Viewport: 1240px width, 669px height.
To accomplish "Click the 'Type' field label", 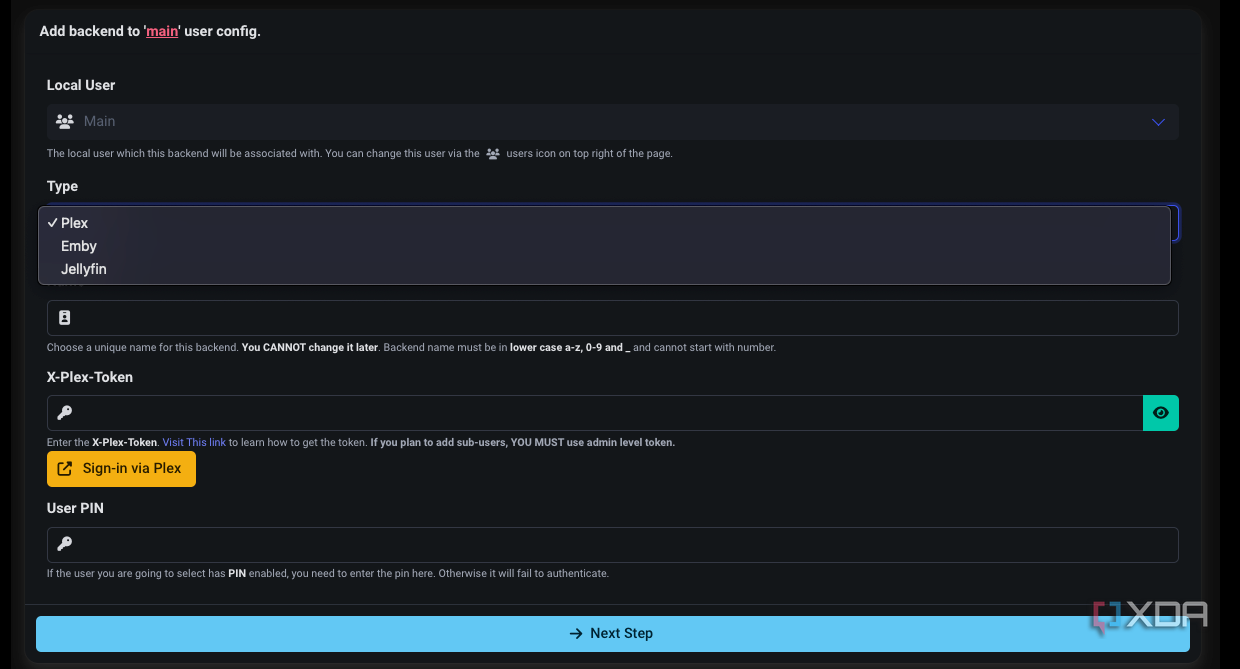I will click(x=62, y=186).
